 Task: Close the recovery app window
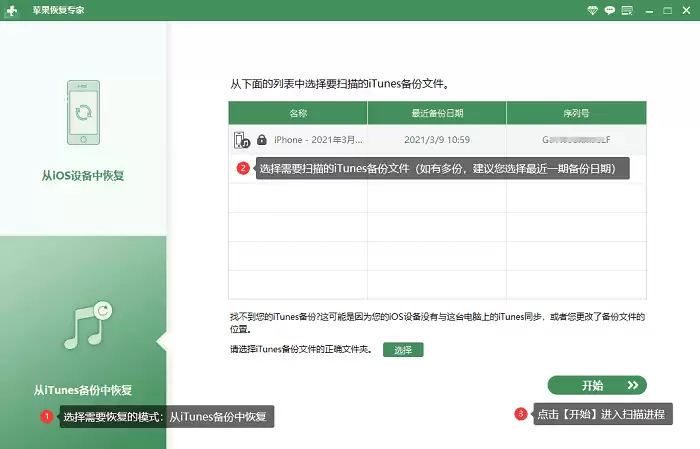coord(686,10)
